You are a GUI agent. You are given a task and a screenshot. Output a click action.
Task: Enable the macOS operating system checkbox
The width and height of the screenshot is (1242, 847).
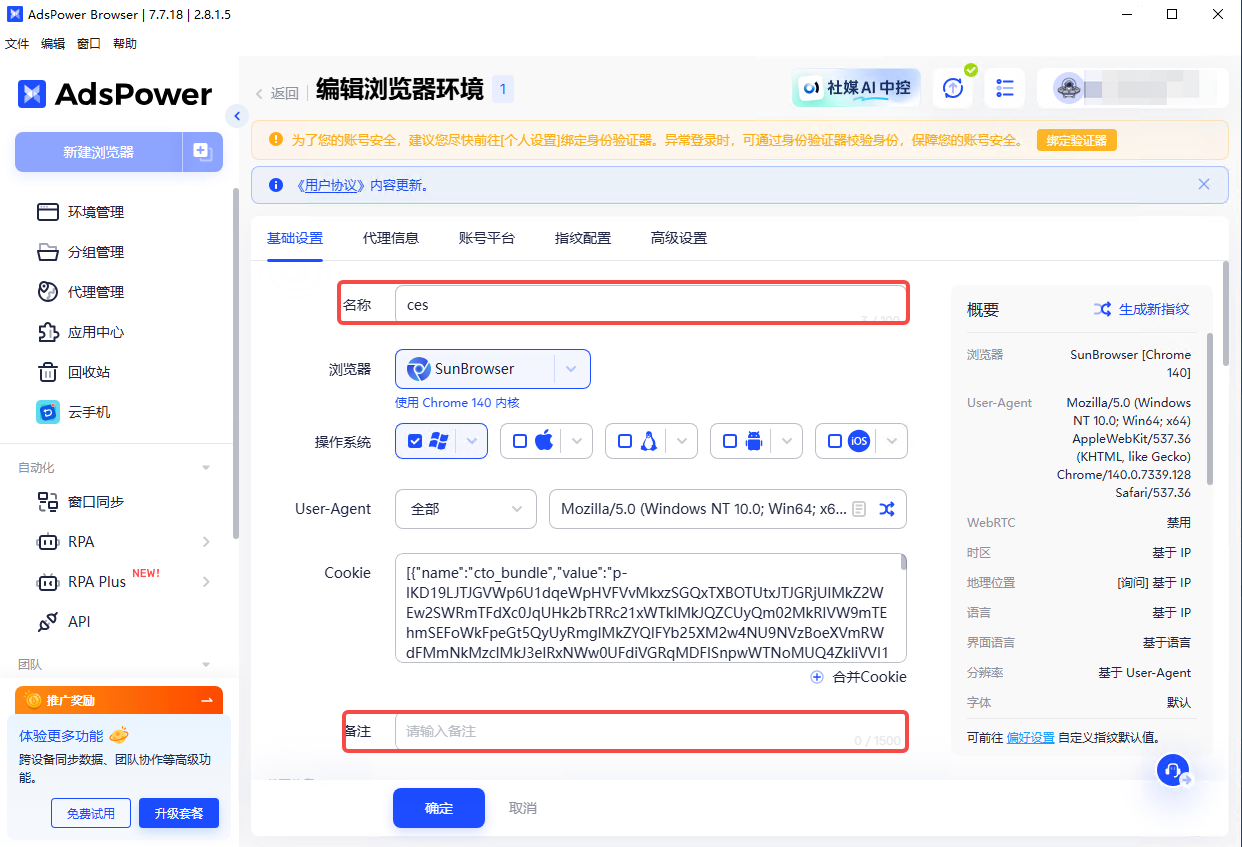pos(520,441)
